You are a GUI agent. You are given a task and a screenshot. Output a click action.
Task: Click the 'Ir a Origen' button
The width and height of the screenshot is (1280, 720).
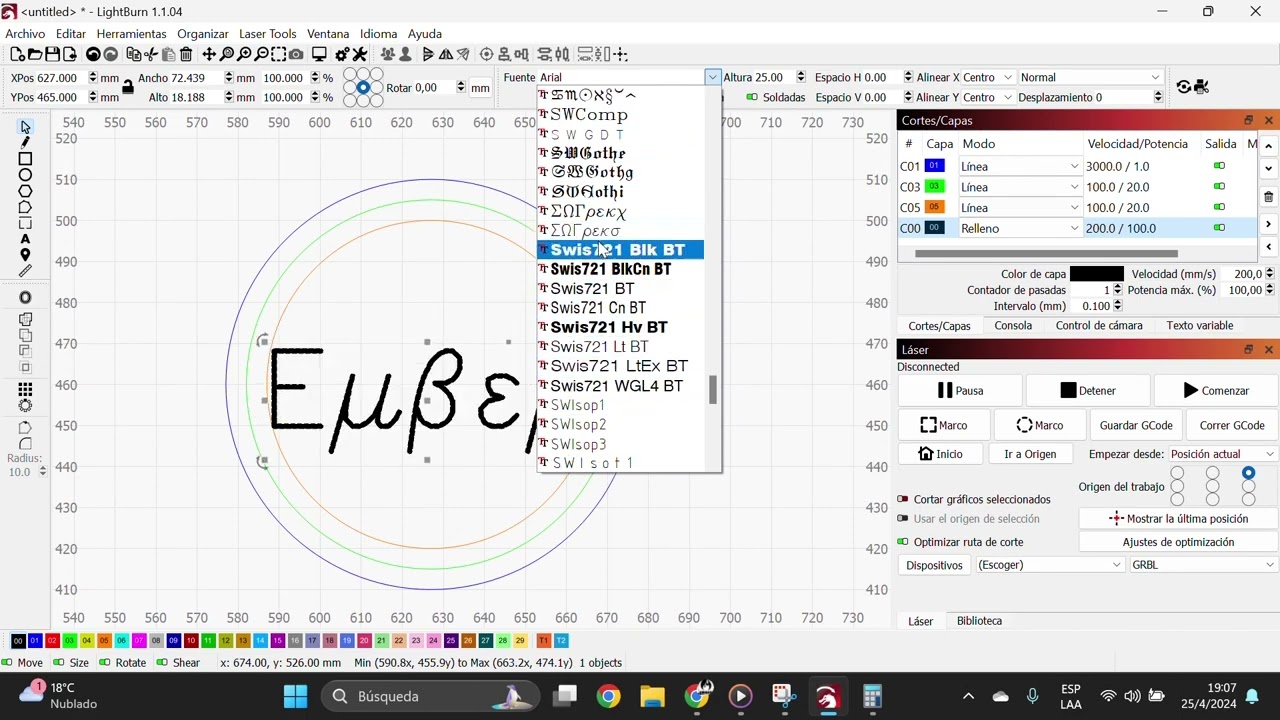click(1030, 454)
